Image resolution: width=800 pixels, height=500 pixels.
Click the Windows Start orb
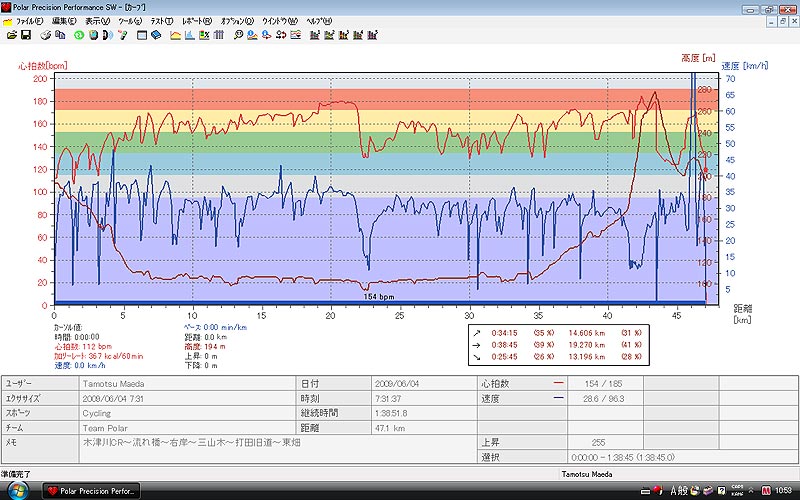pyautogui.click(x=17, y=490)
